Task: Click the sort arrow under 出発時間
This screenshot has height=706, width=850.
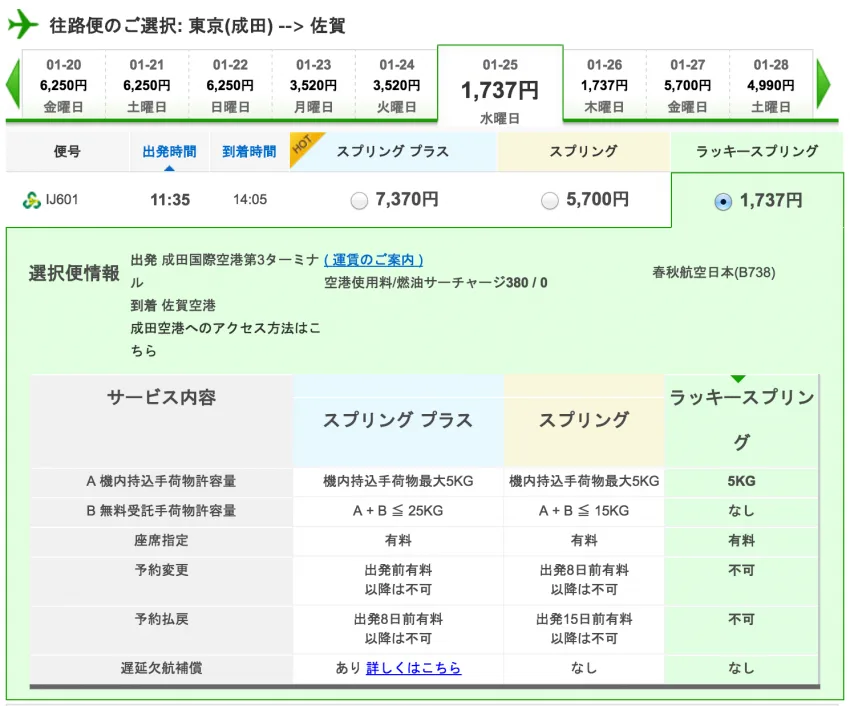Action: (x=169, y=169)
